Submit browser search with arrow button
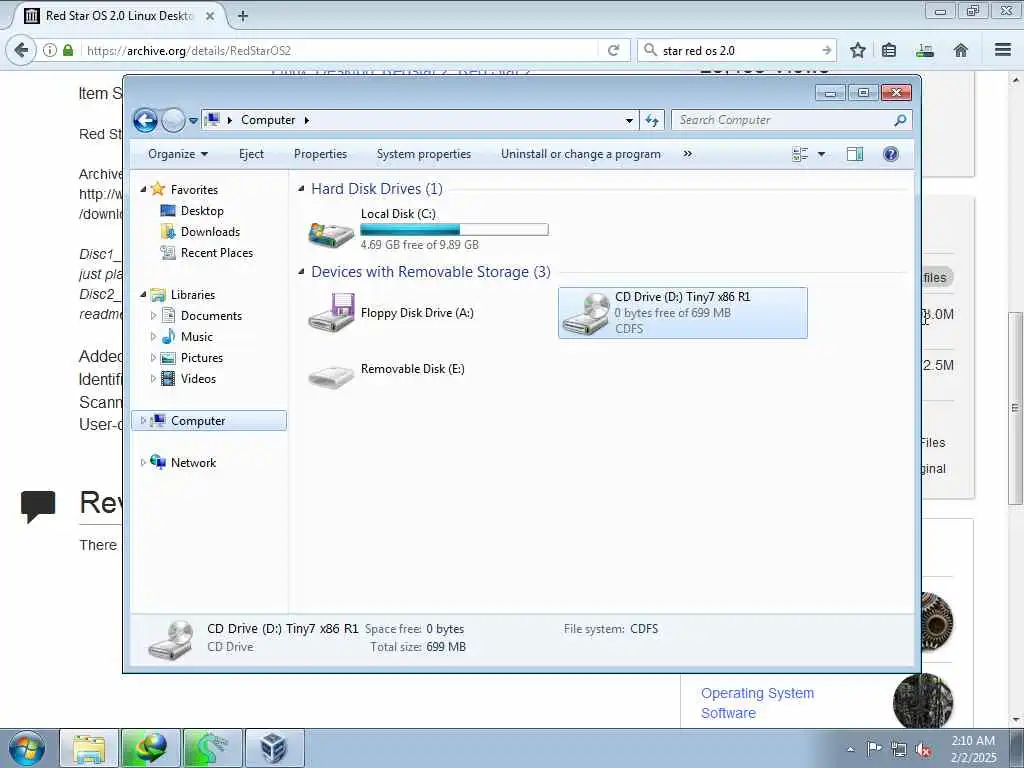The image size is (1024, 768). pos(826,50)
